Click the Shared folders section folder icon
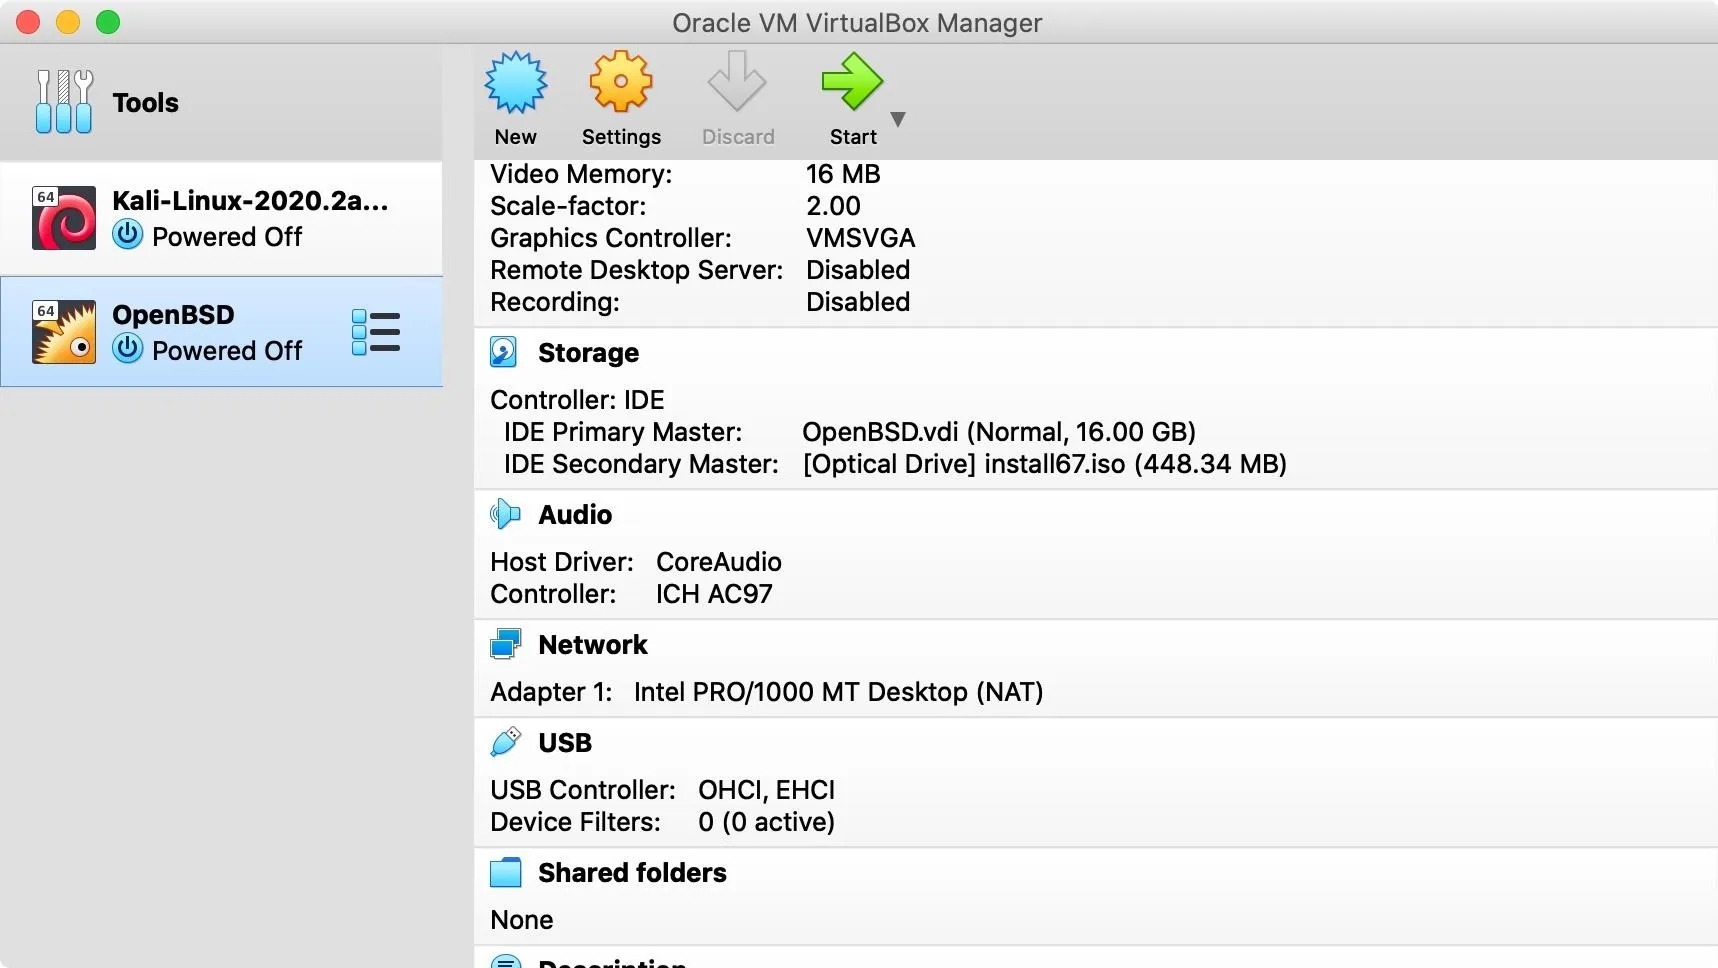Viewport: 1718px width, 968px height. point(505,872)
